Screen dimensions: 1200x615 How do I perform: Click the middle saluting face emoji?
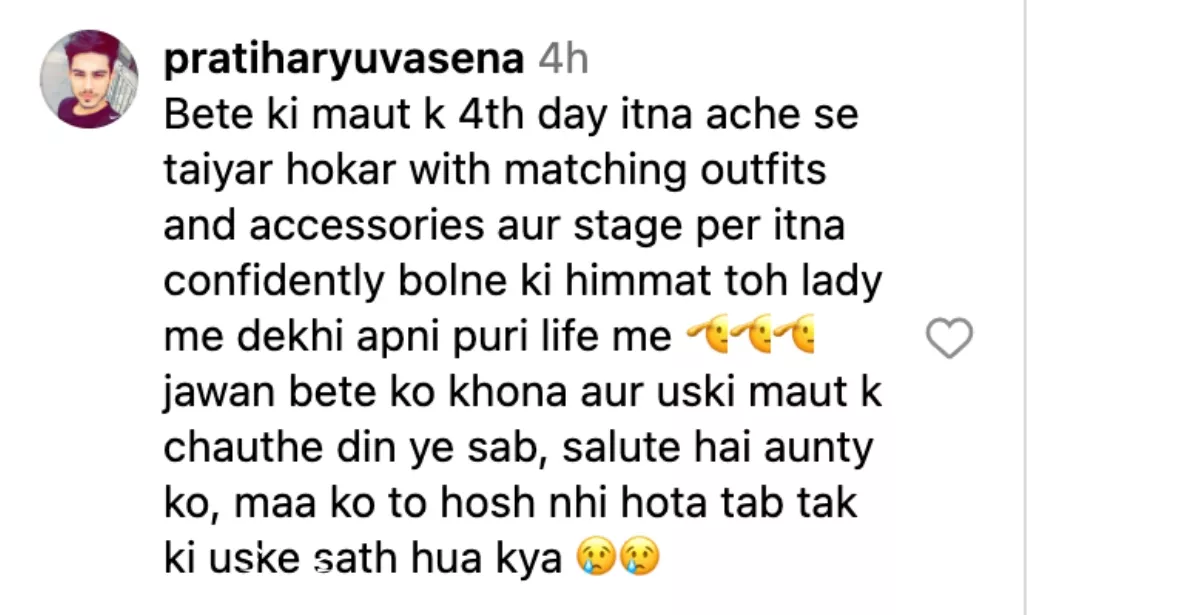pos(752,339)
